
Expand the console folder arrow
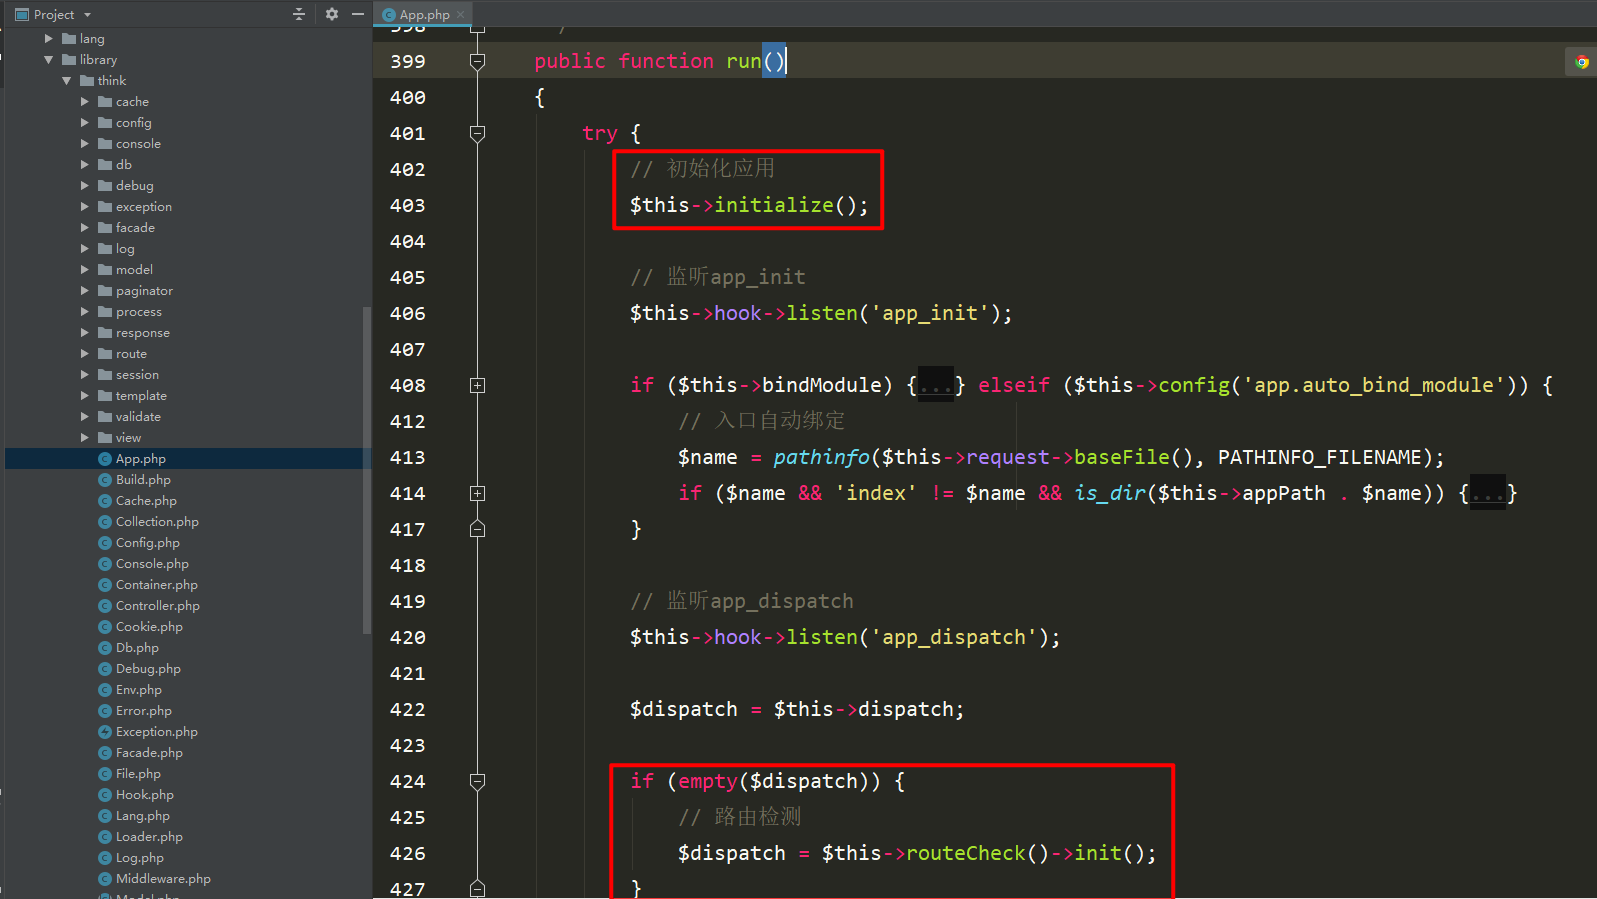pyautogui.click(x=85, y=144)
